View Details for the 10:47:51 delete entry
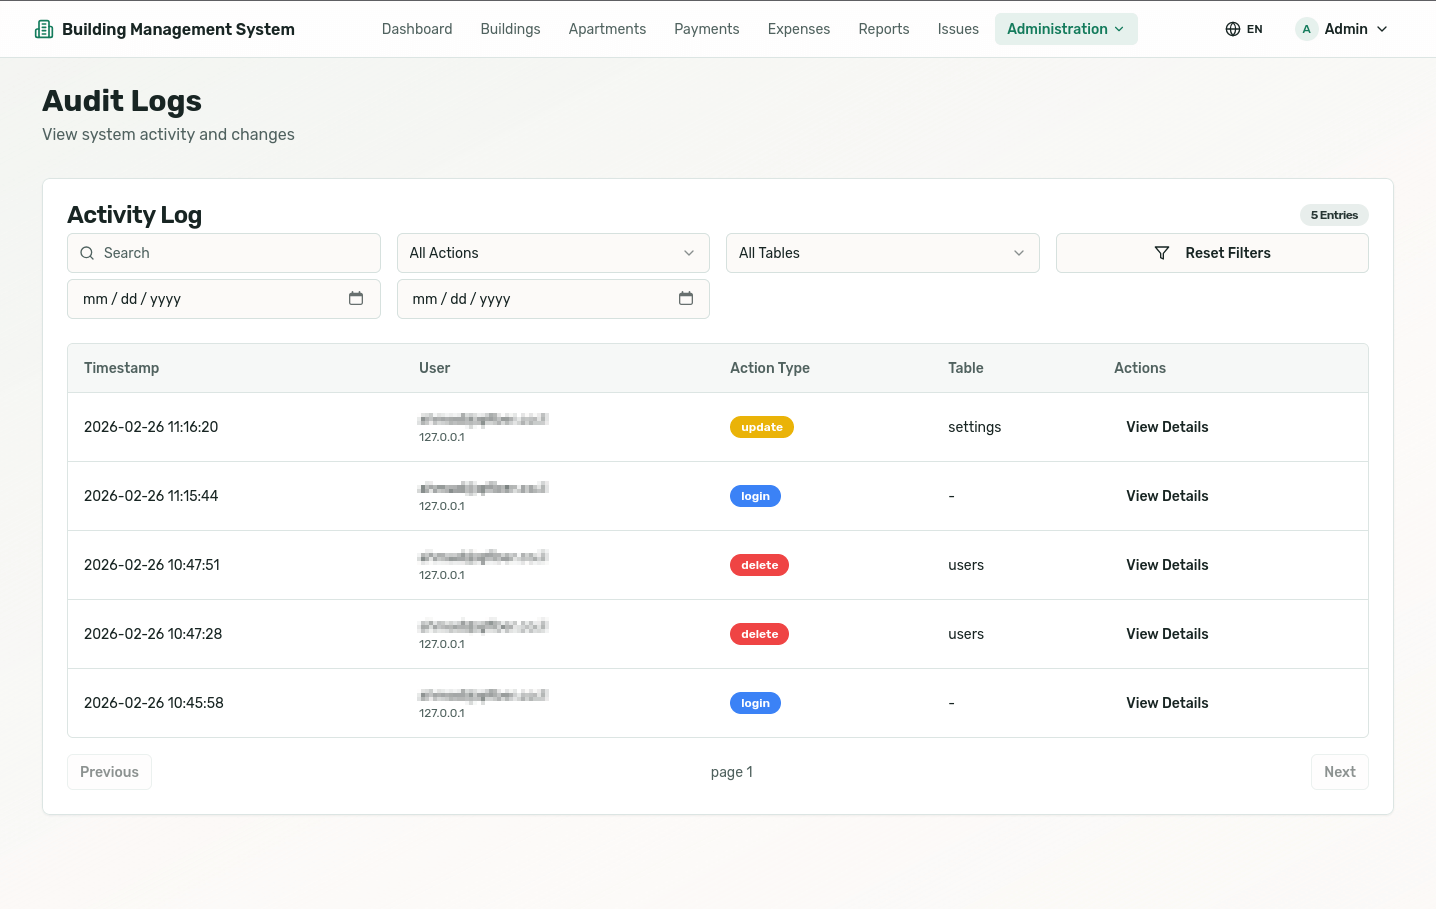The width and height of the screenshot is (1436, 909). click(x=1167, y=565)
